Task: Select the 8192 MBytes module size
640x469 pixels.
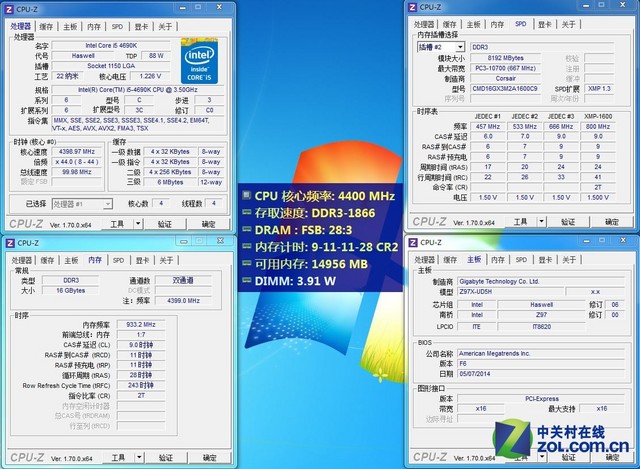Action: point(505,58)
